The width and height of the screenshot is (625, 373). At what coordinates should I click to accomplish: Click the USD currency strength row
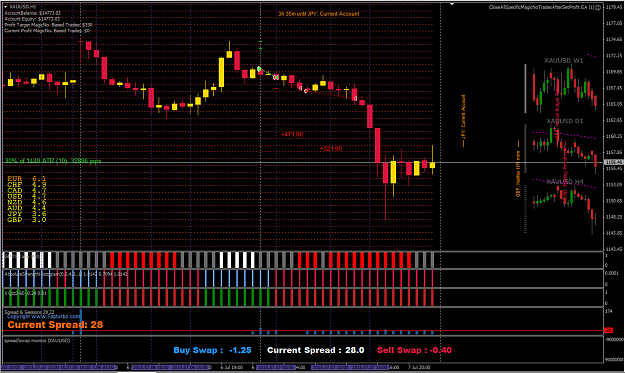pos(26,196)
